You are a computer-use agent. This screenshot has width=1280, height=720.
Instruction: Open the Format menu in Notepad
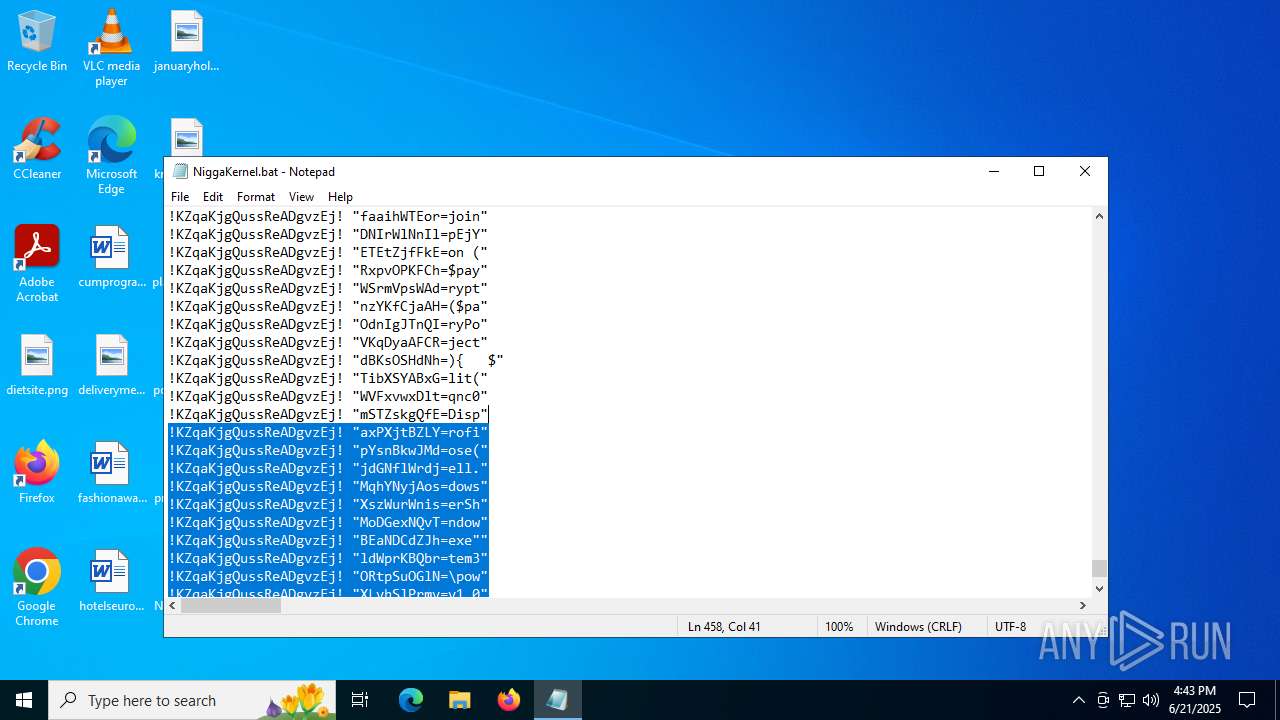(x=256, y=197)
